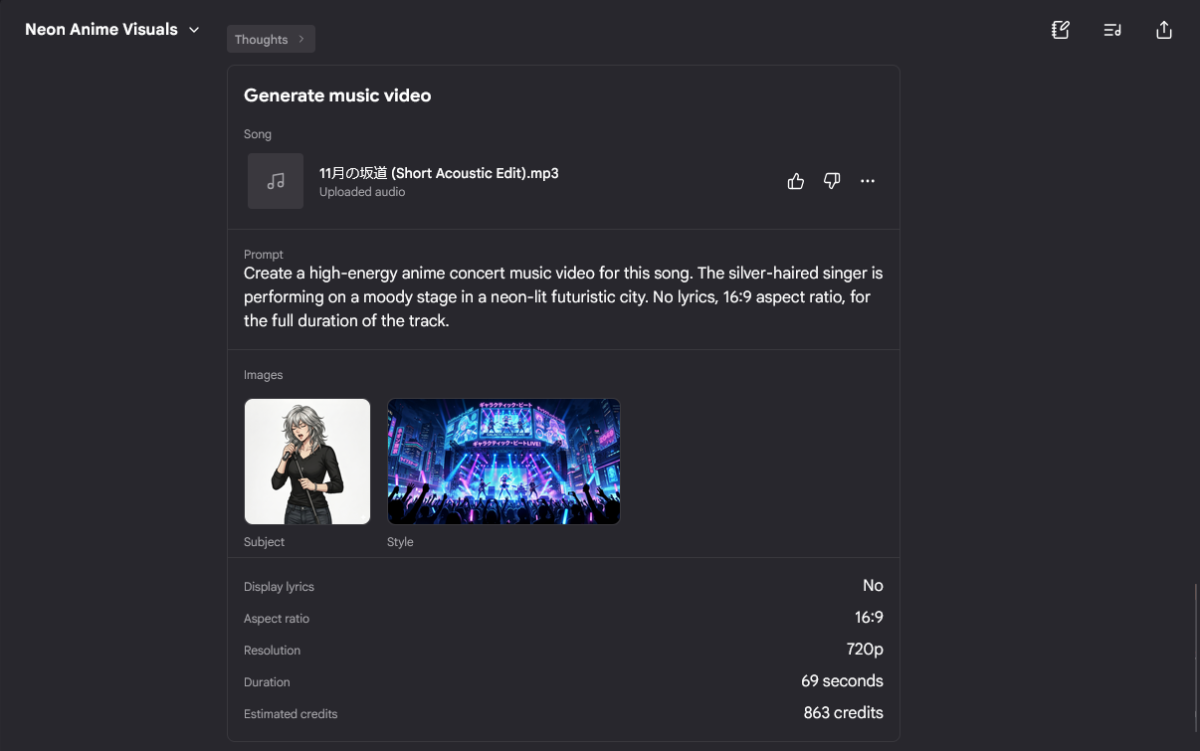Open the silver-haired singer Subject image
The width and height of the screenshot is (1200, 751).
pos(308,462)
